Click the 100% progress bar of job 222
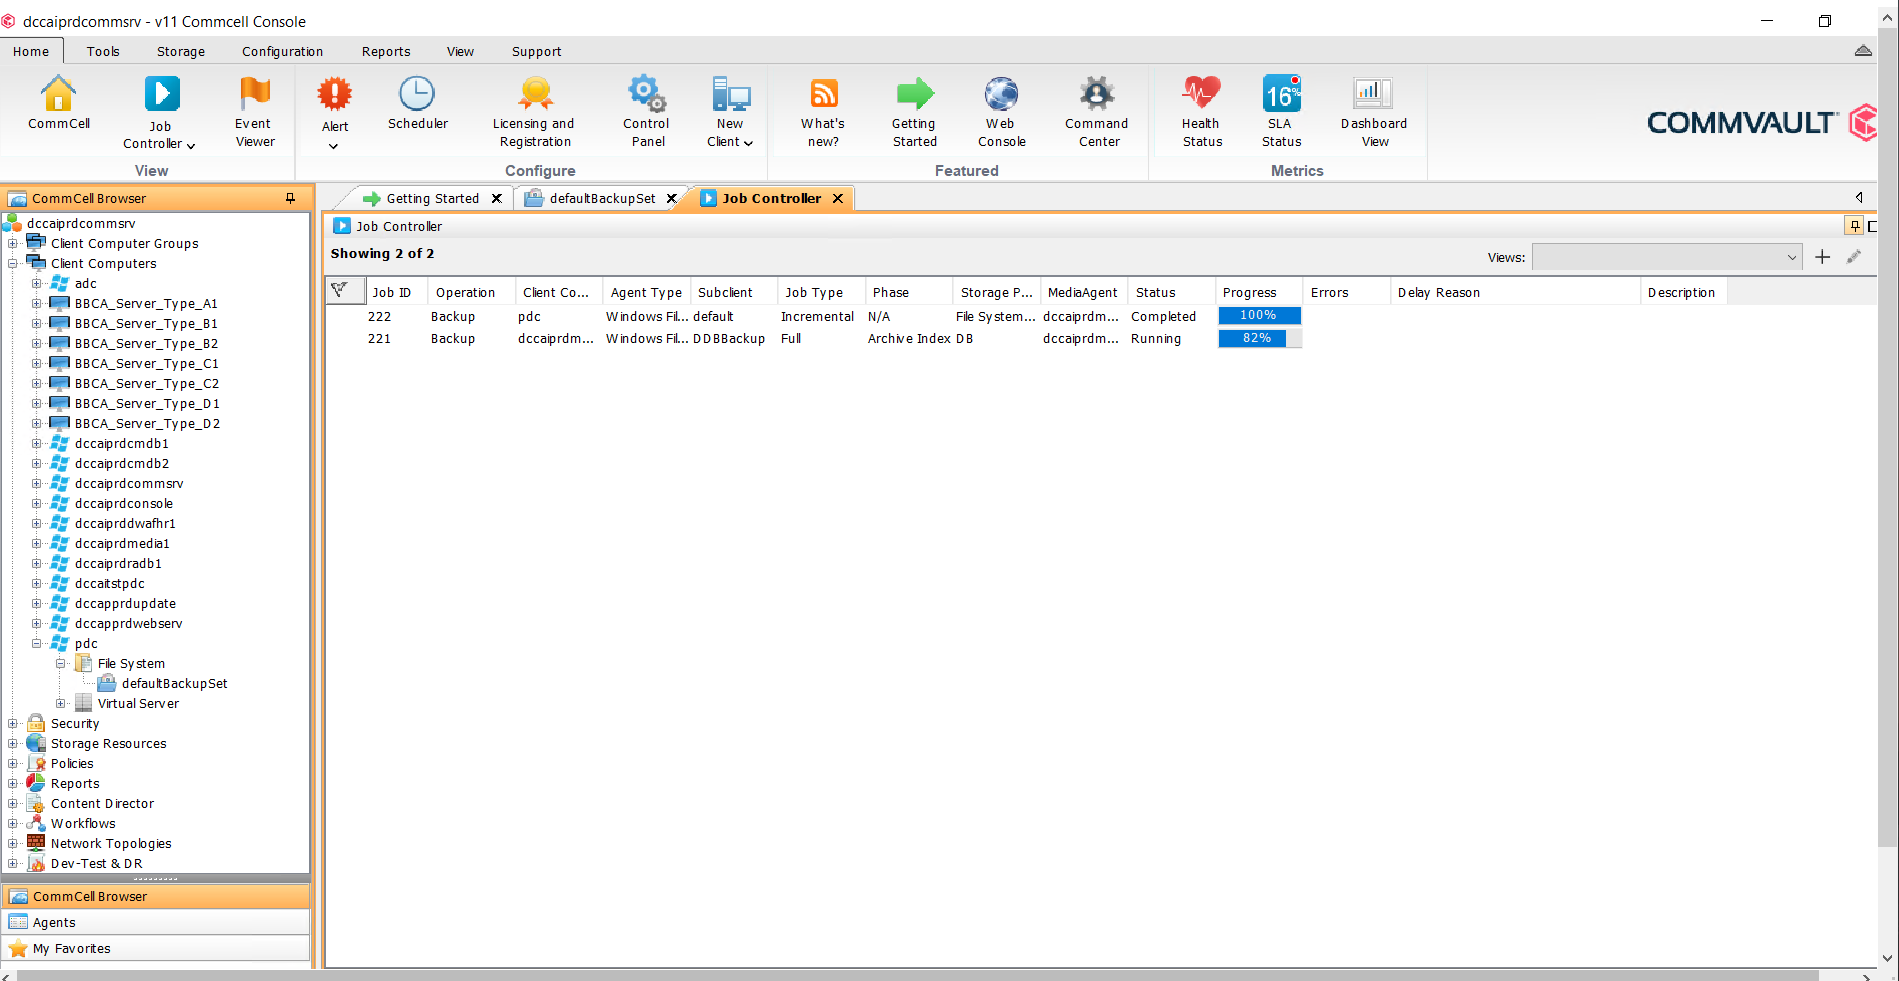The image size is (1899, 981). (1259, 315)
